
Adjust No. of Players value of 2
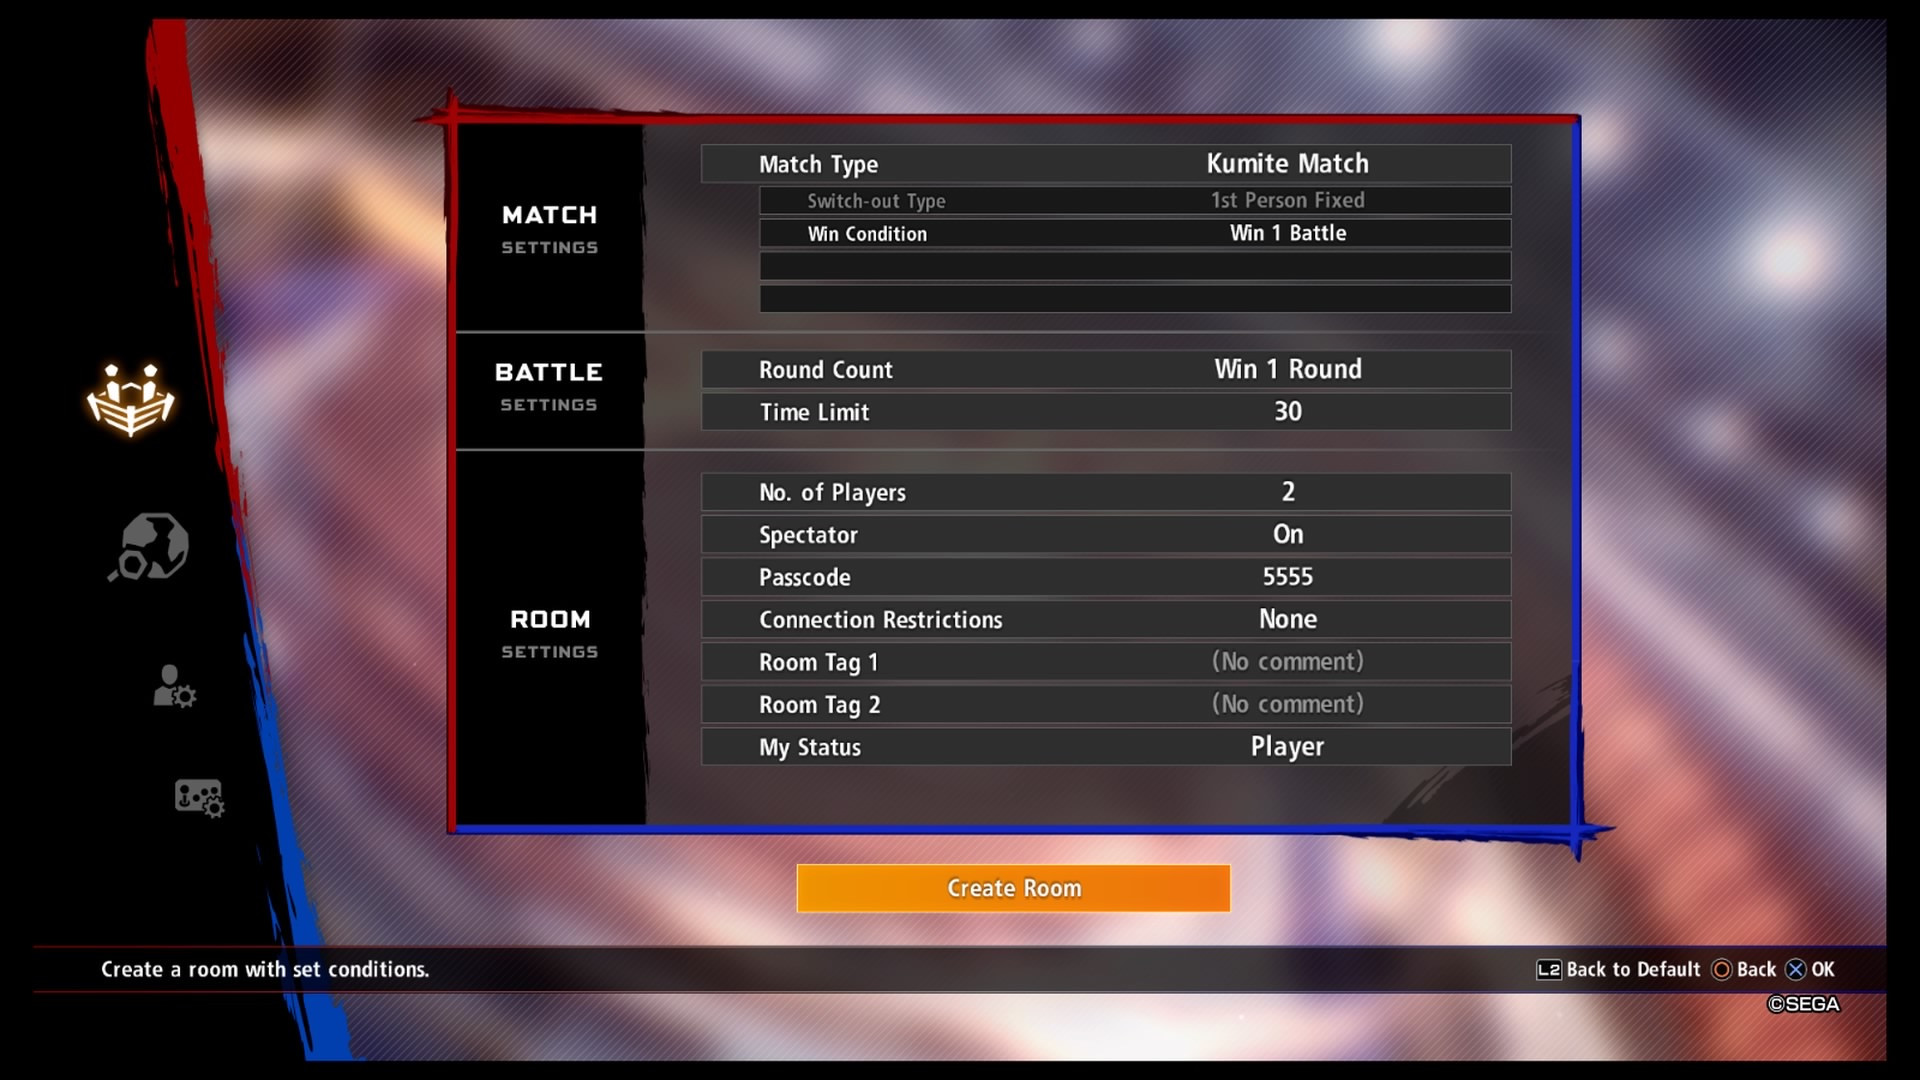point(1287,492)
